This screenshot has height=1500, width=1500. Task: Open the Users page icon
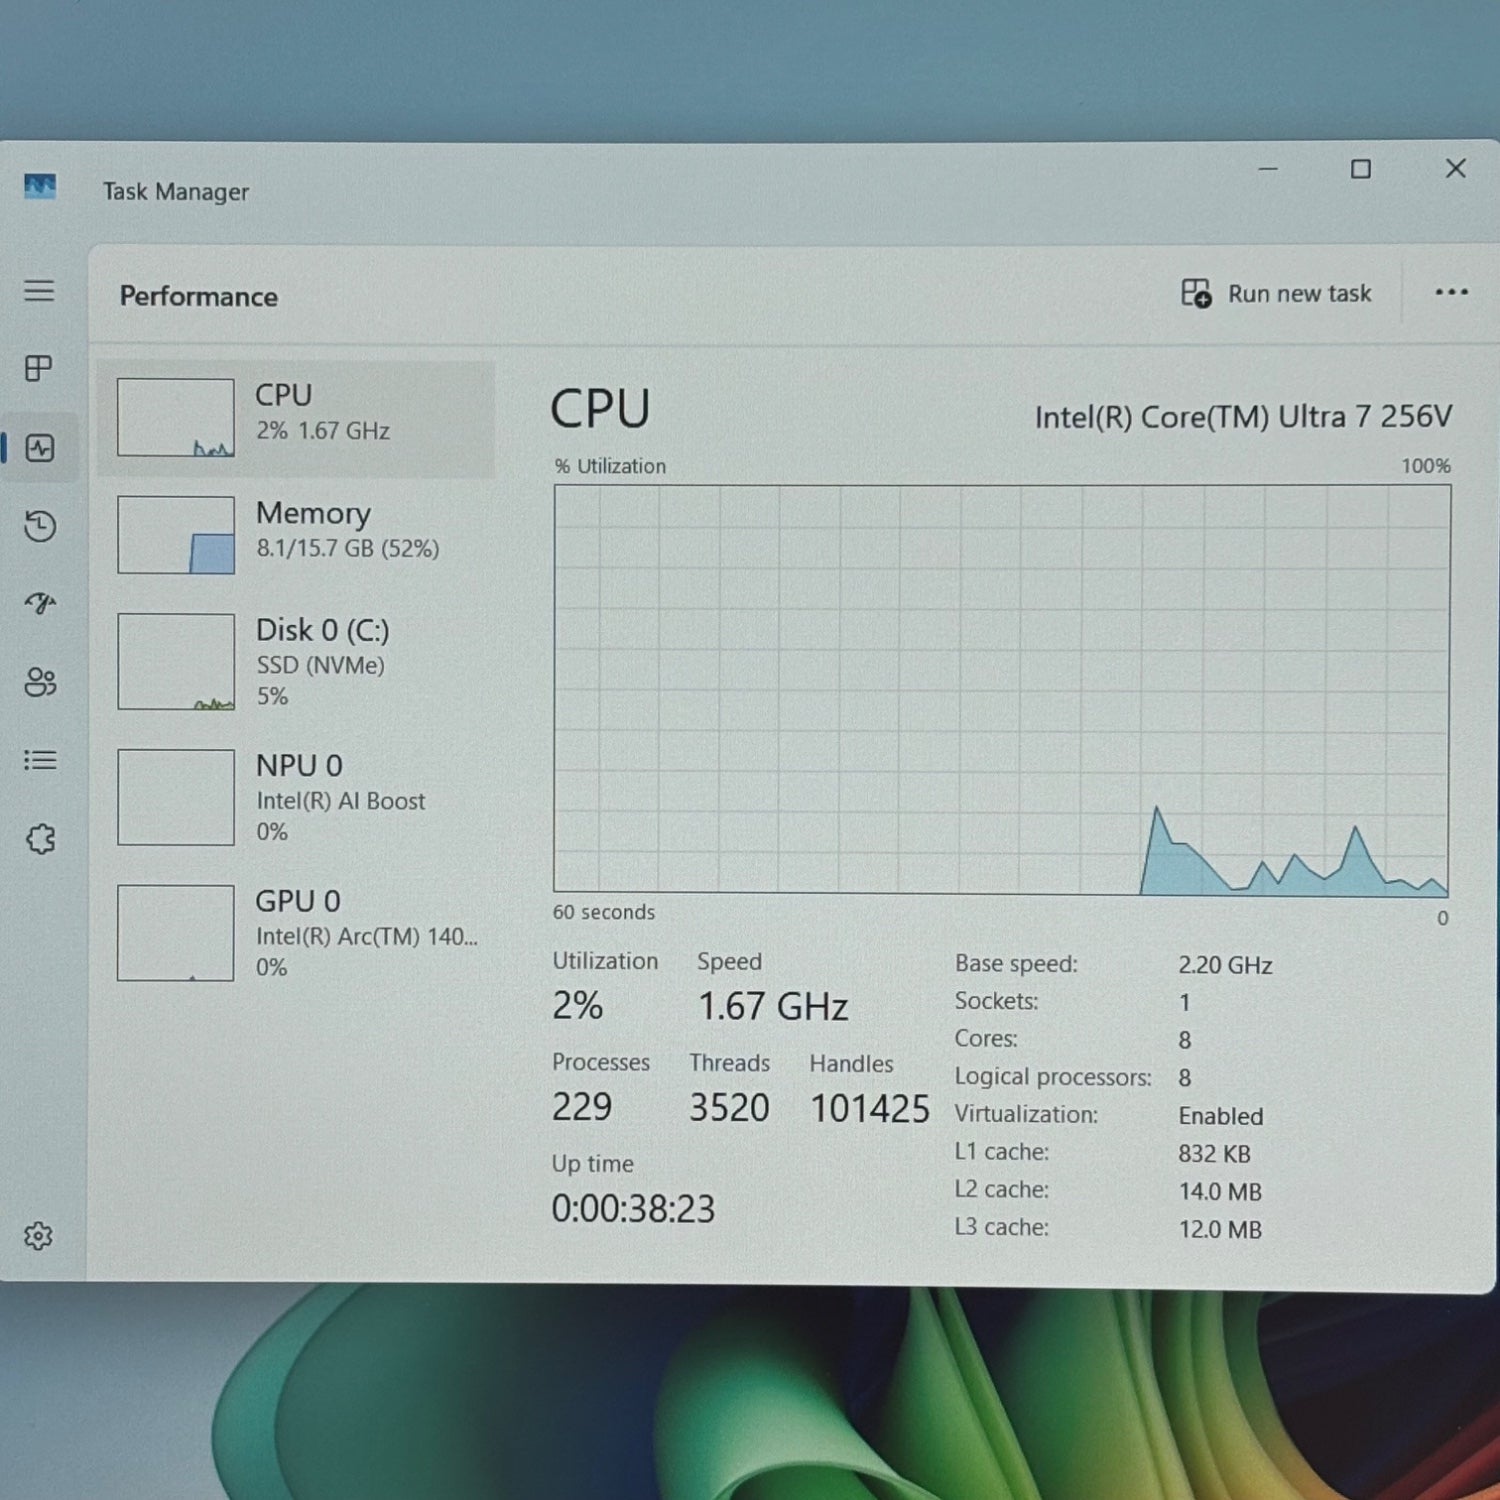pyautogui.click(x=40, y=682)
